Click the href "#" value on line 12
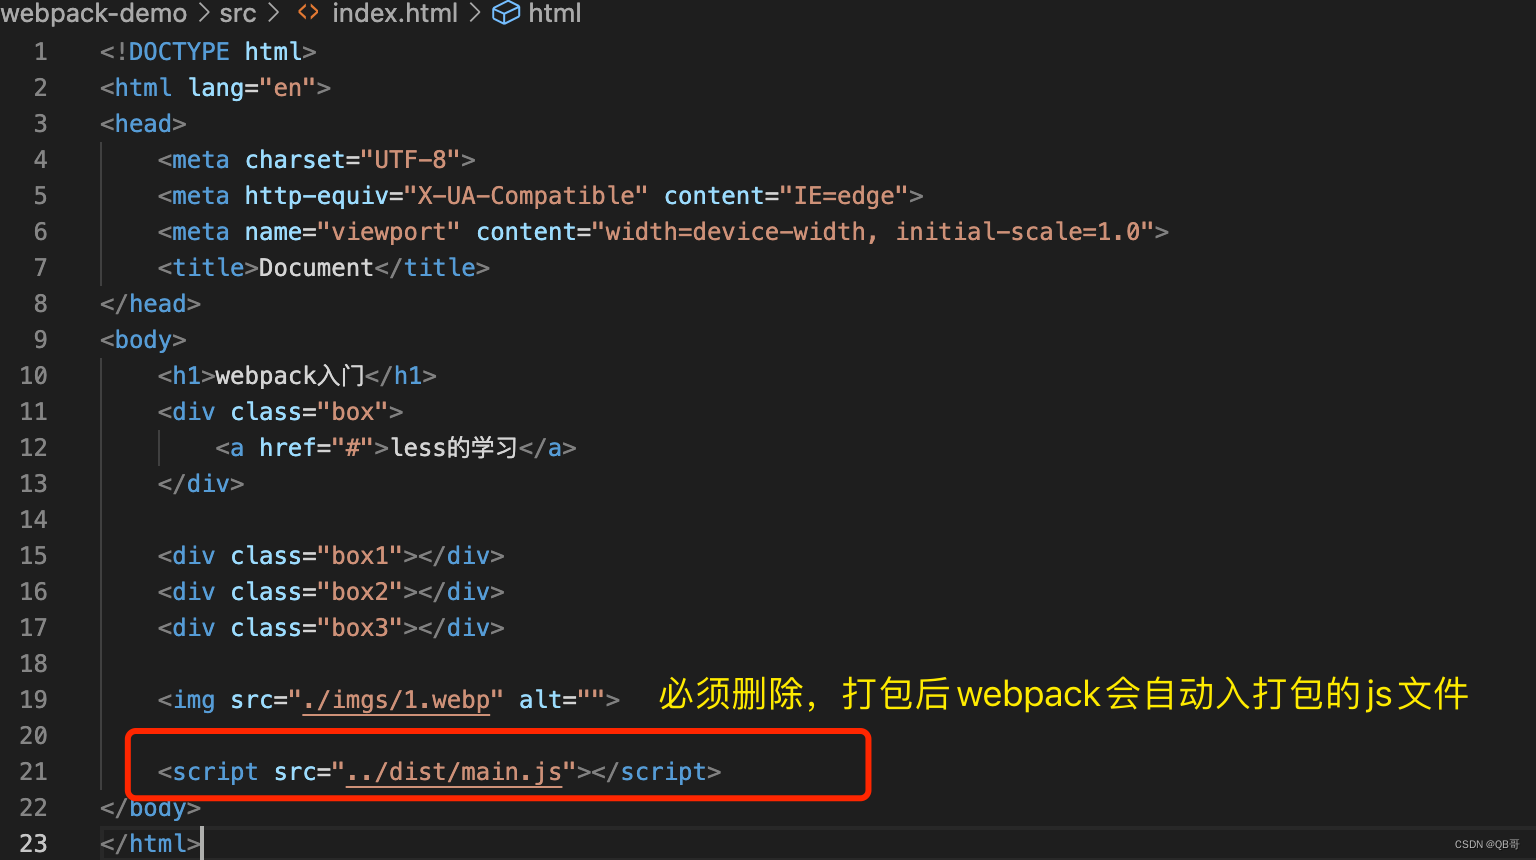Image resolution: width=1536 pixels, height=860 pixels. coord(353,448)
